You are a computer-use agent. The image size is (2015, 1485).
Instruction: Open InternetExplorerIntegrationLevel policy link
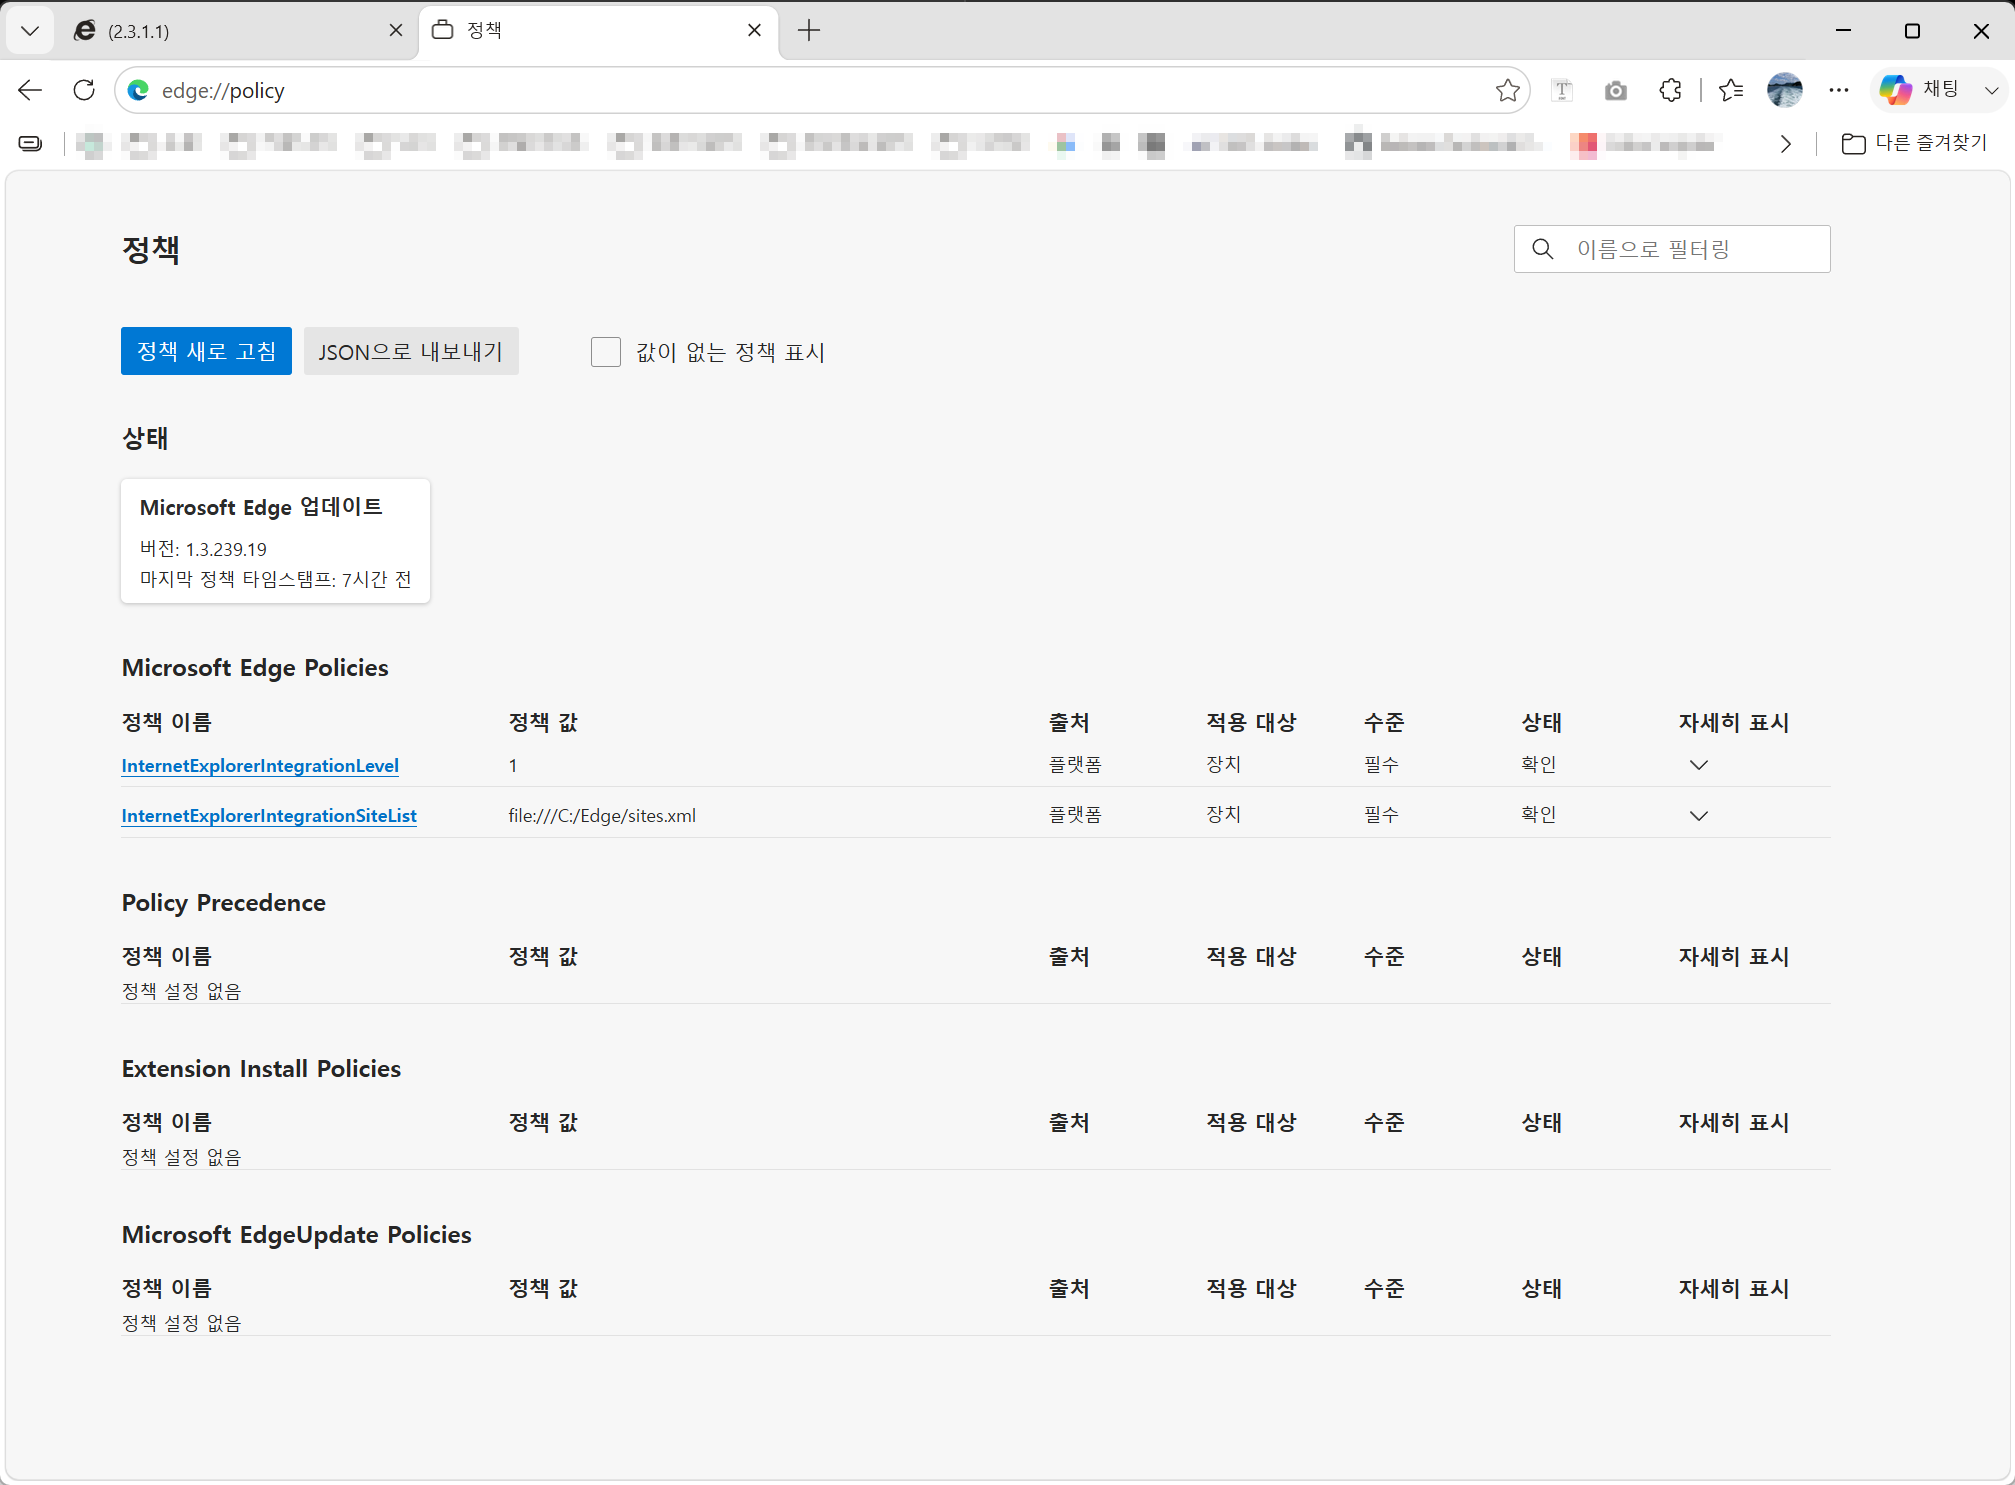[x=260, y=766]
